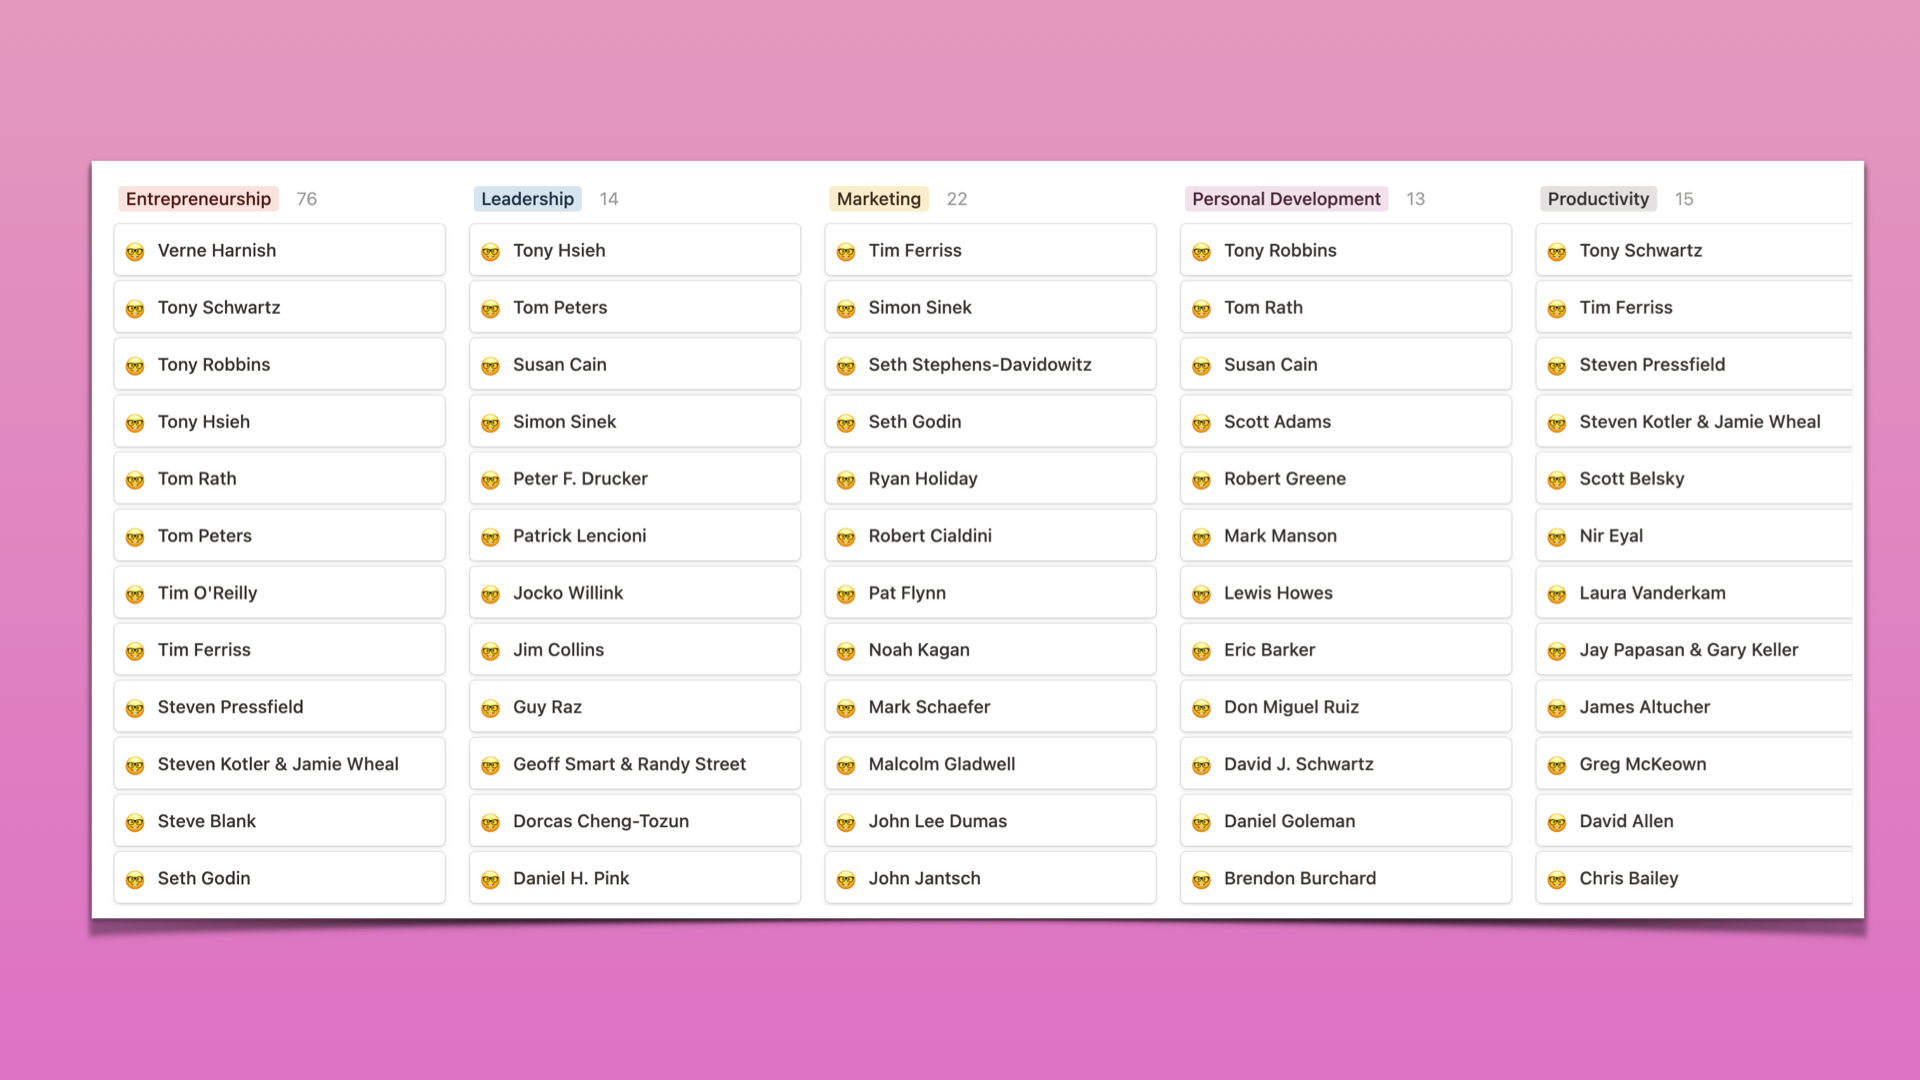Click the emoji icon beside Jocko Willink

490,594
